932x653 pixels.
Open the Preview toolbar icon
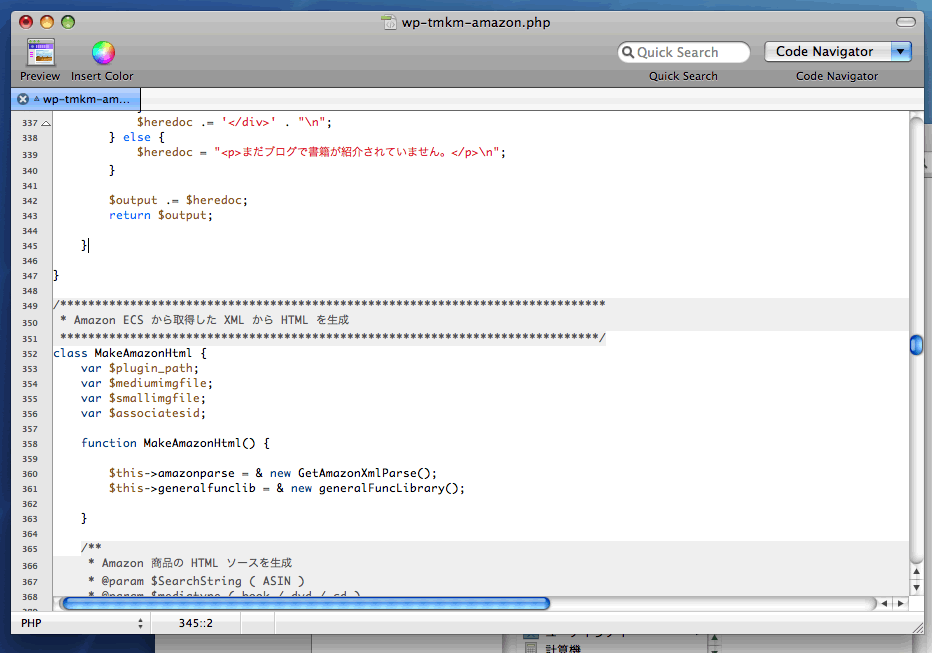pyautogui.click(x=40, y=53)
